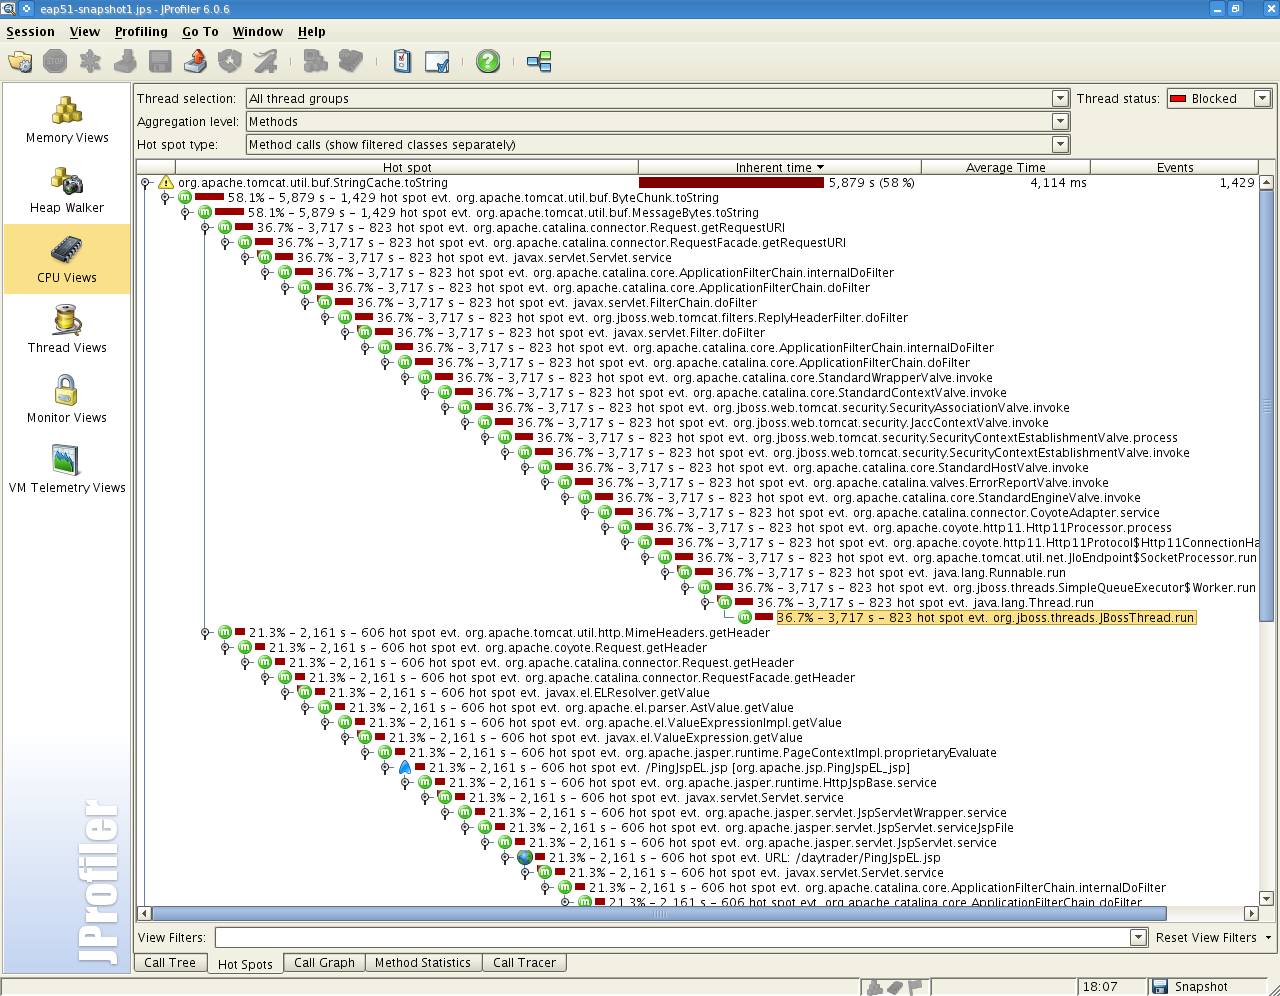Screen dimensions: 1280x996
Task: Open the Session menu
Action: (31, 32)
